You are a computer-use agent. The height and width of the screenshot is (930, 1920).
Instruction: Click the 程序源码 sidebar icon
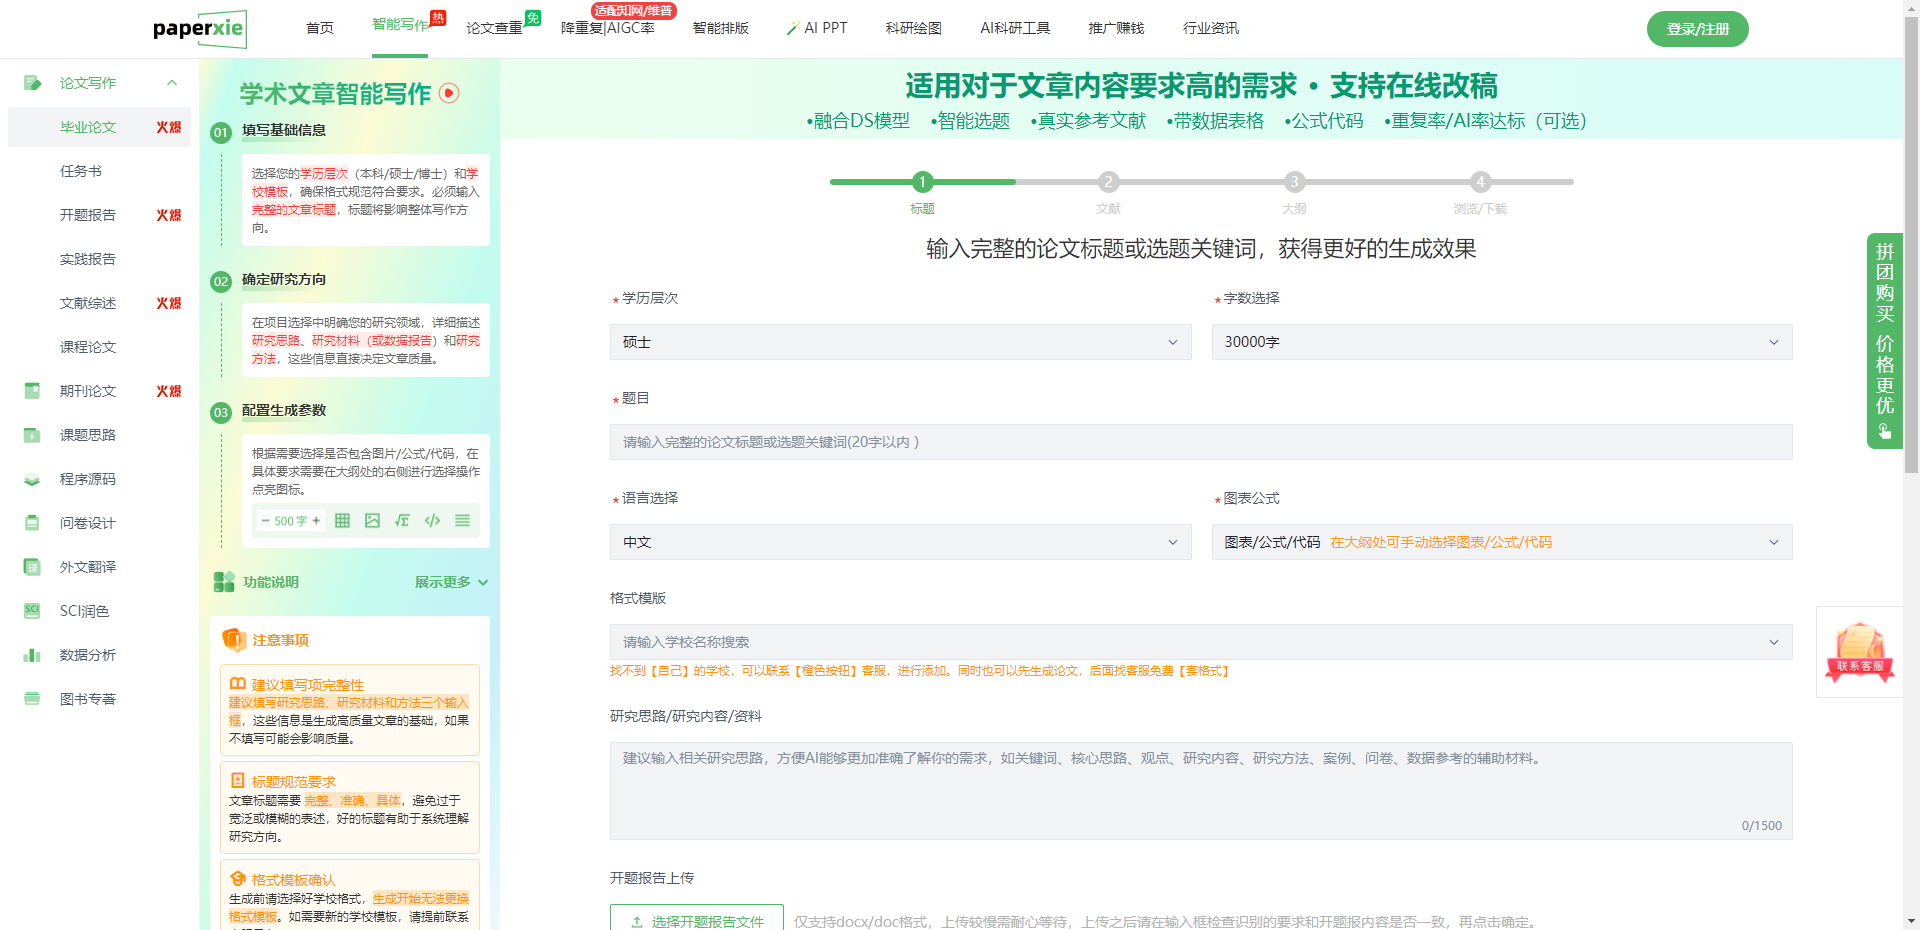pyautogui.click(x=31, y=479)
